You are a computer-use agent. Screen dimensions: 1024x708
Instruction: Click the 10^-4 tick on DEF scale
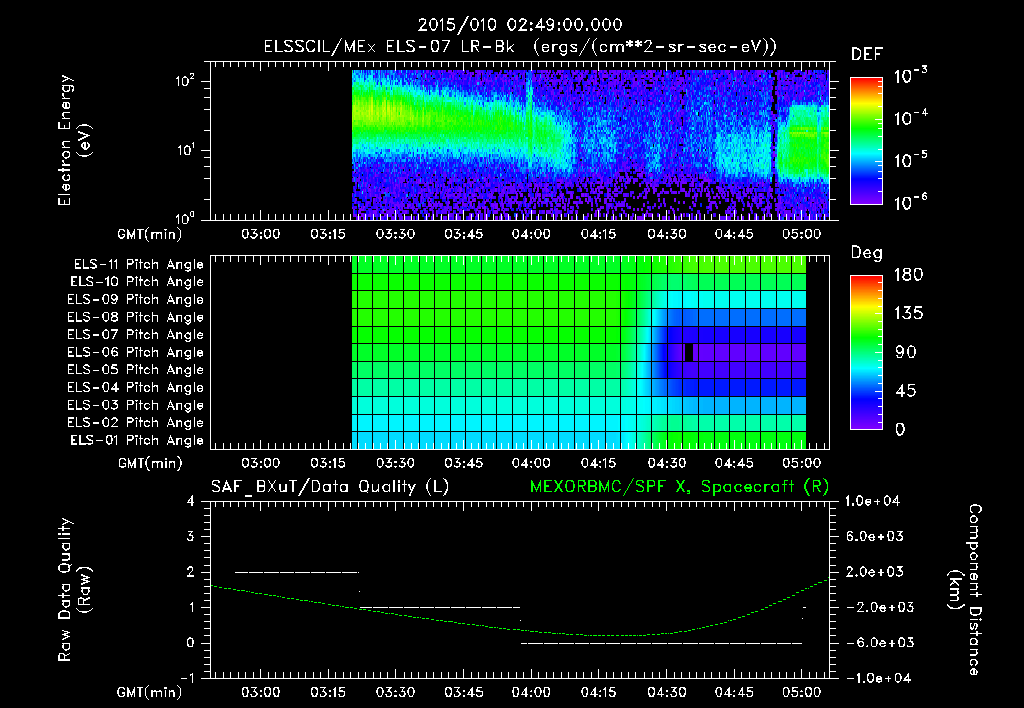910,118
